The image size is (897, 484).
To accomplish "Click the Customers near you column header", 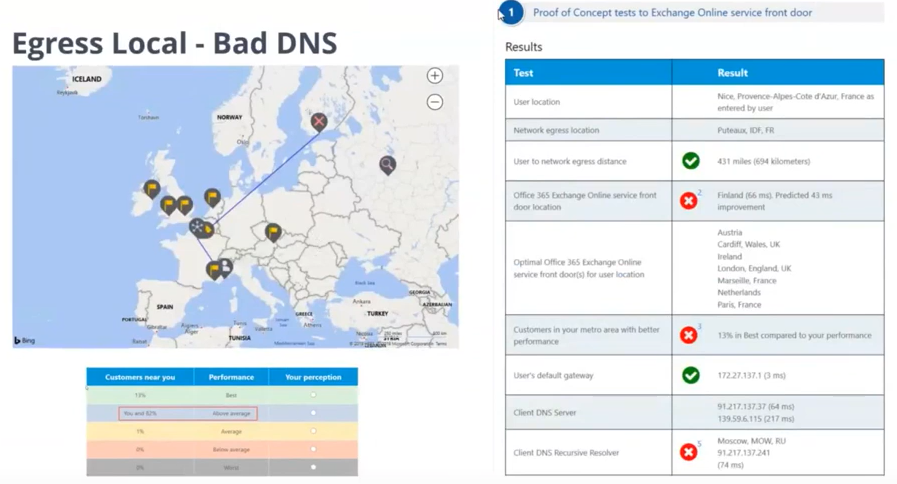I will coord(140,377).
